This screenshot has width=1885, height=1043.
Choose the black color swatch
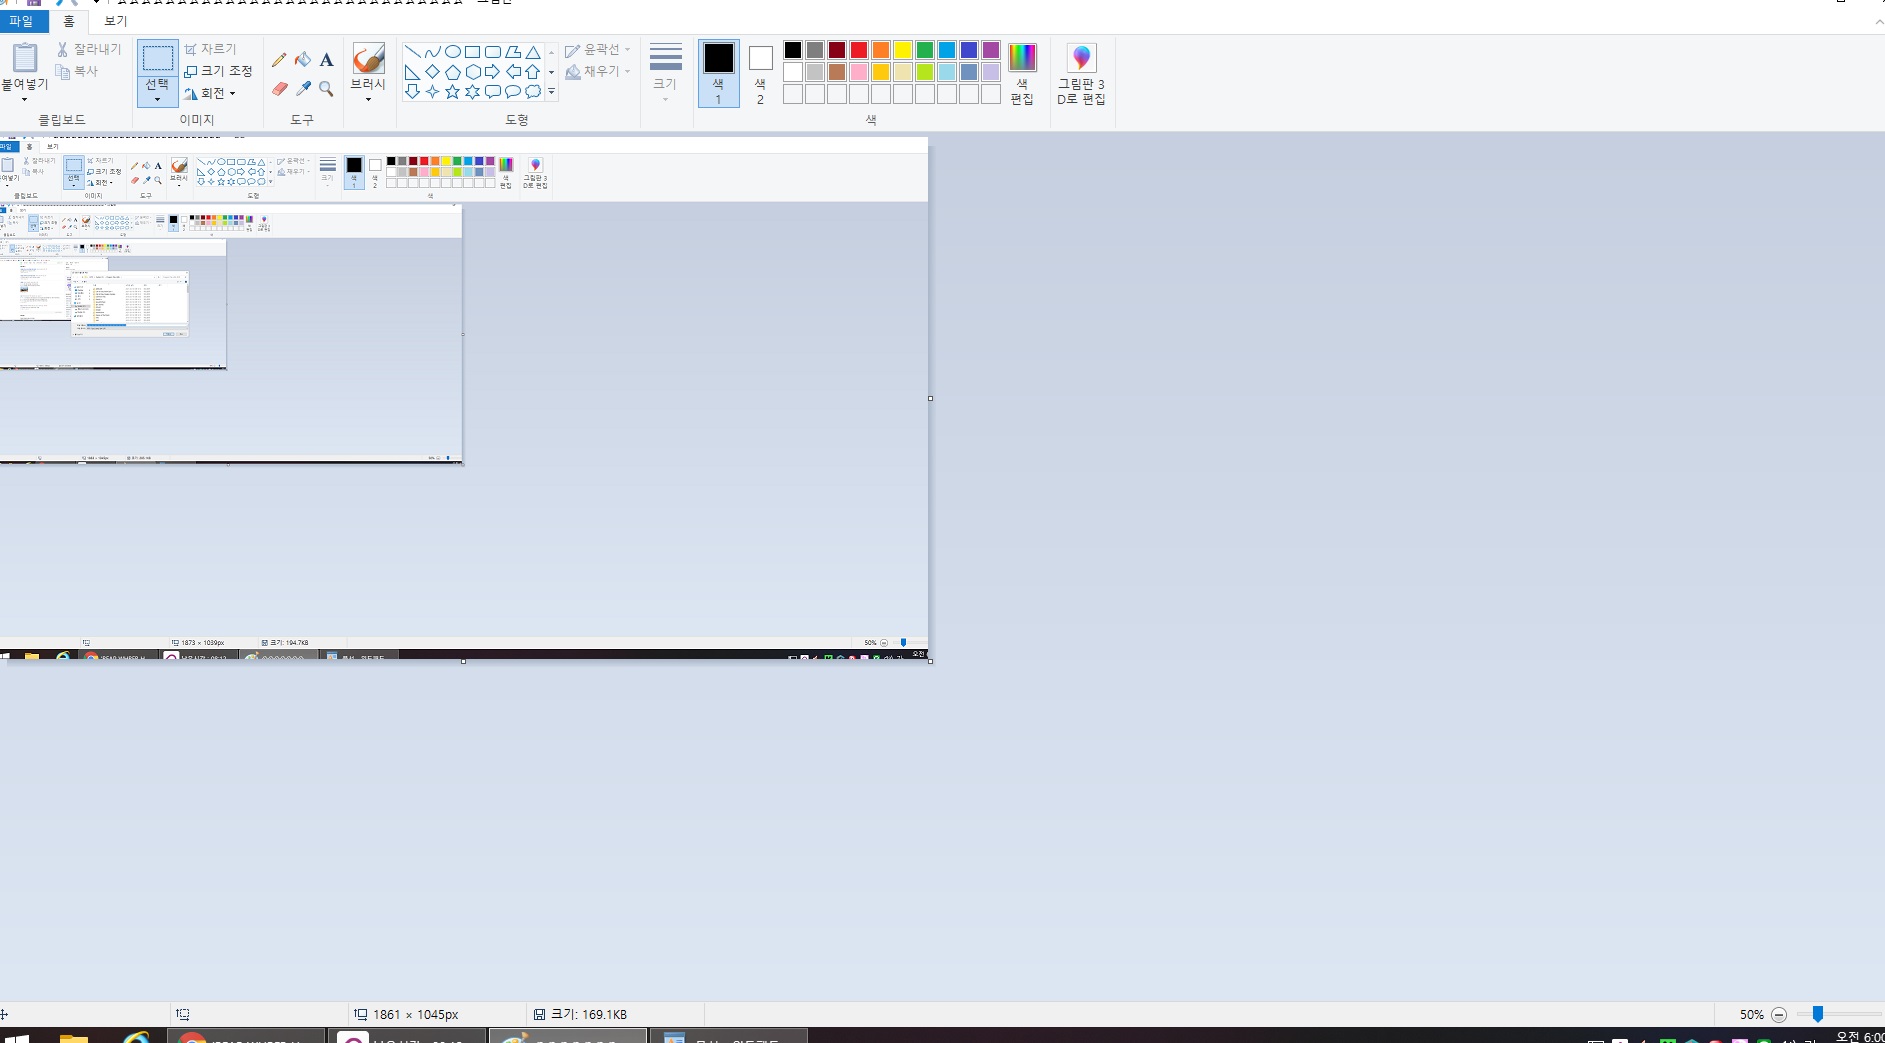click(793, 50)
